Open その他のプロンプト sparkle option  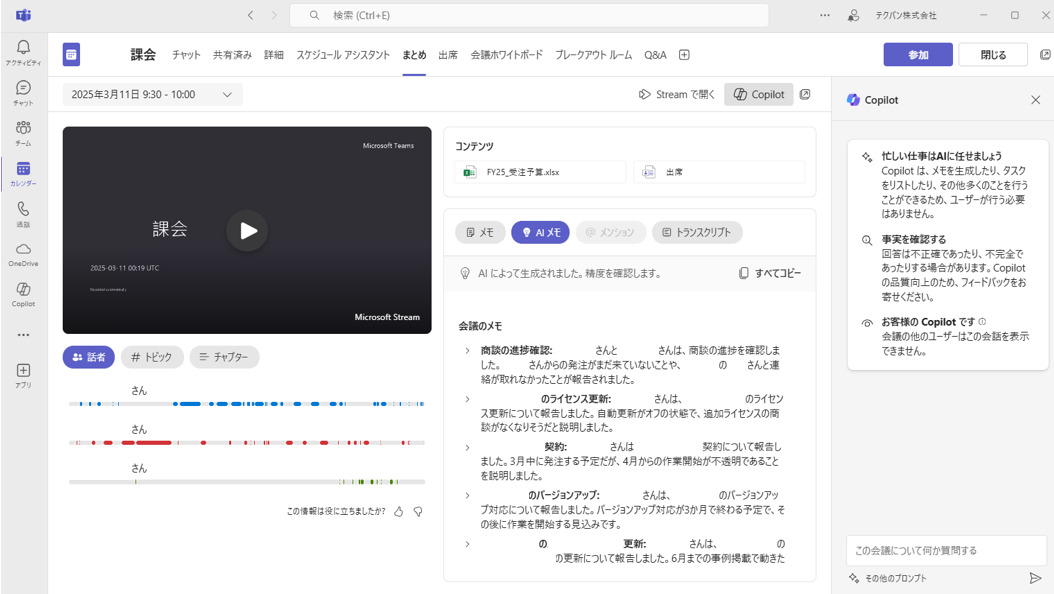(x=887, y=578)
